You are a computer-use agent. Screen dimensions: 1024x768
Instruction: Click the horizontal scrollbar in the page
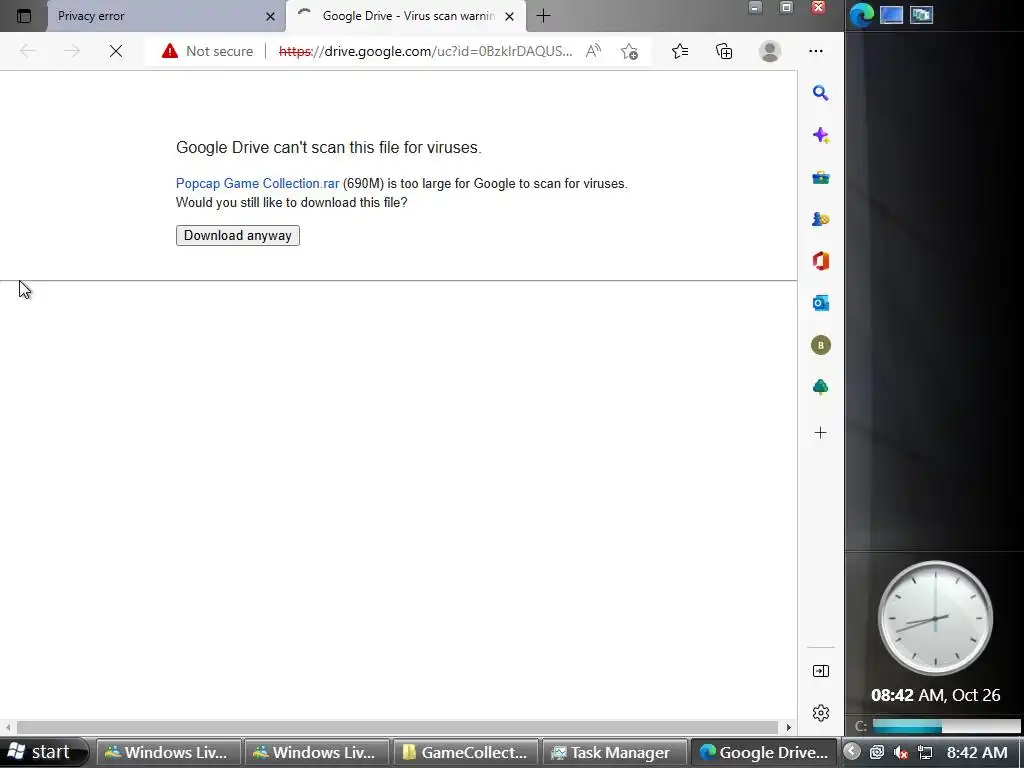pos(397,728)
